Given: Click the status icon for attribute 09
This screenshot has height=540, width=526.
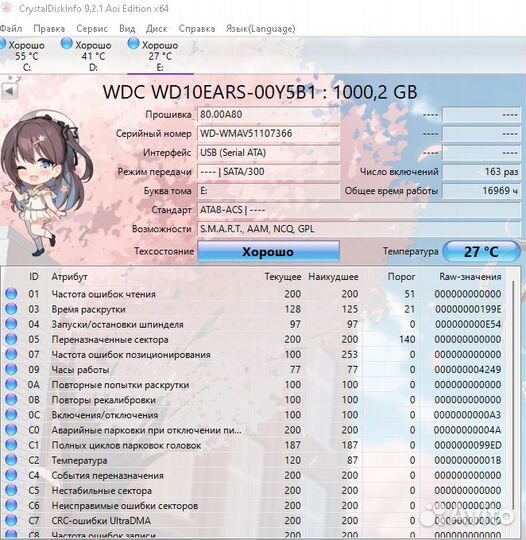Looking at the screenshot, I should click(11, 370).
